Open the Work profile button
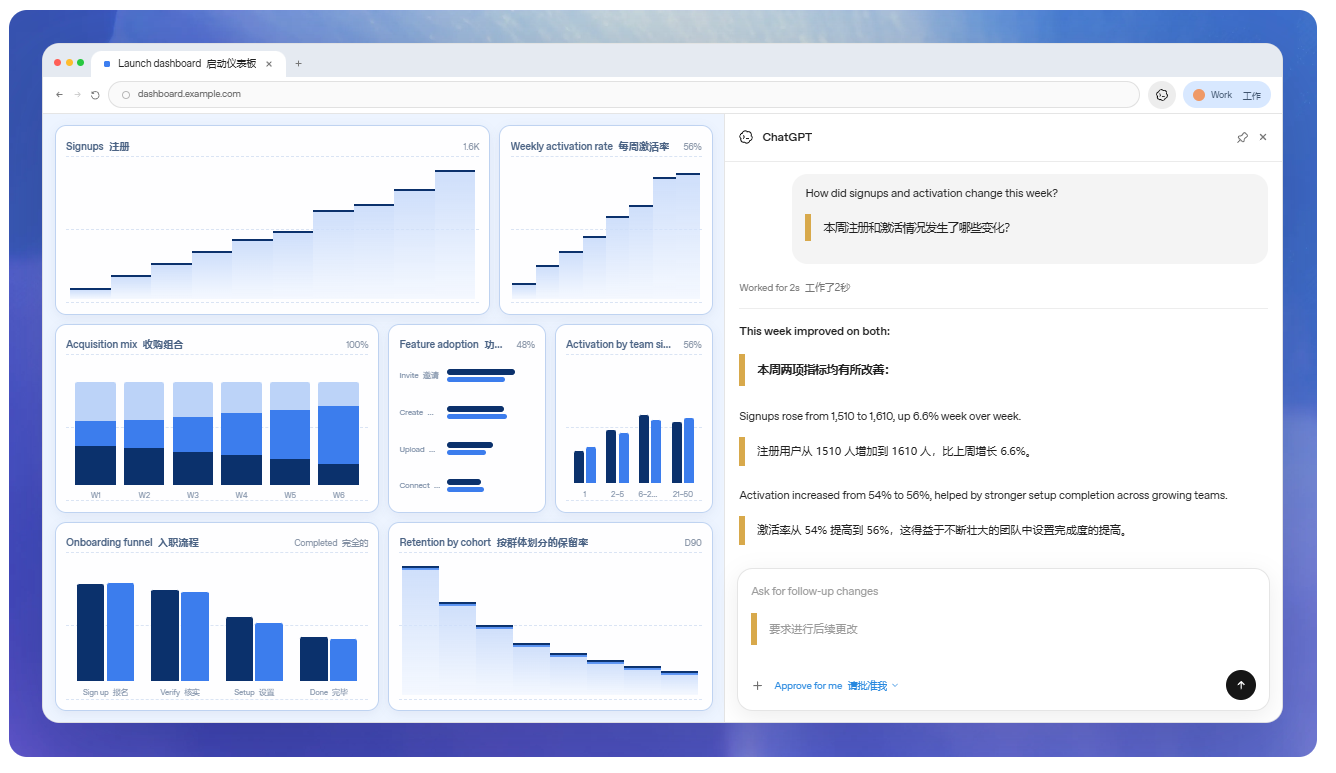The height and width of the screenshot is (773, 1336). tap(1227, 95)
